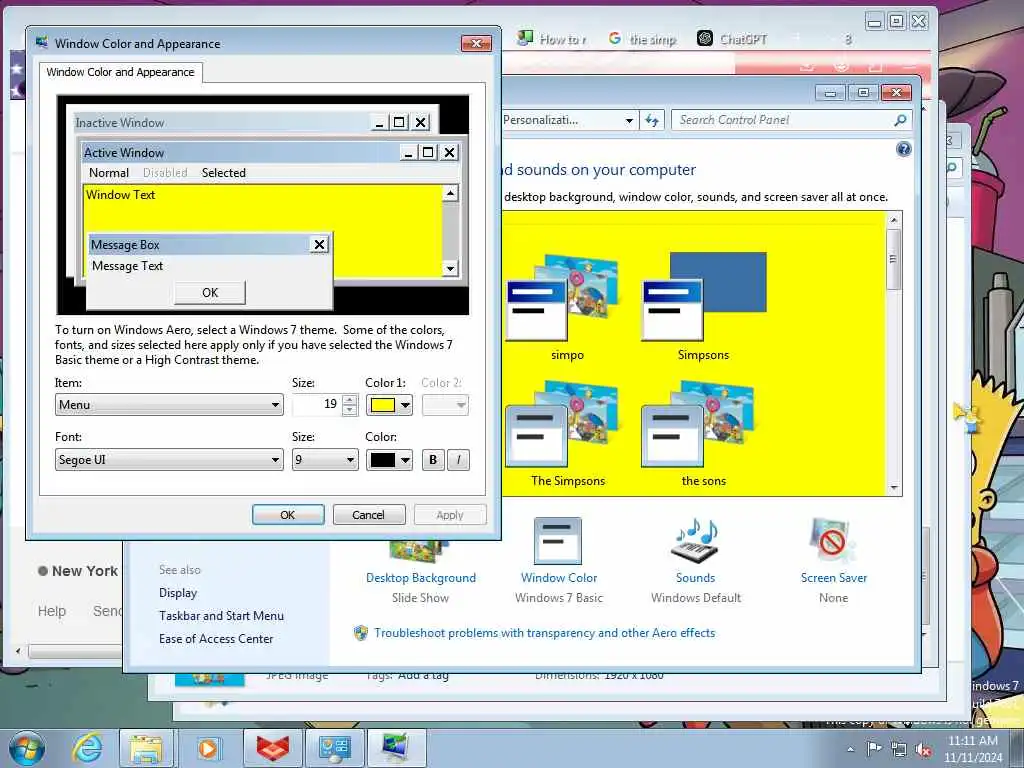The image size is (1024, 768).
Task: Toggle Italic font button
Action: 458,460
